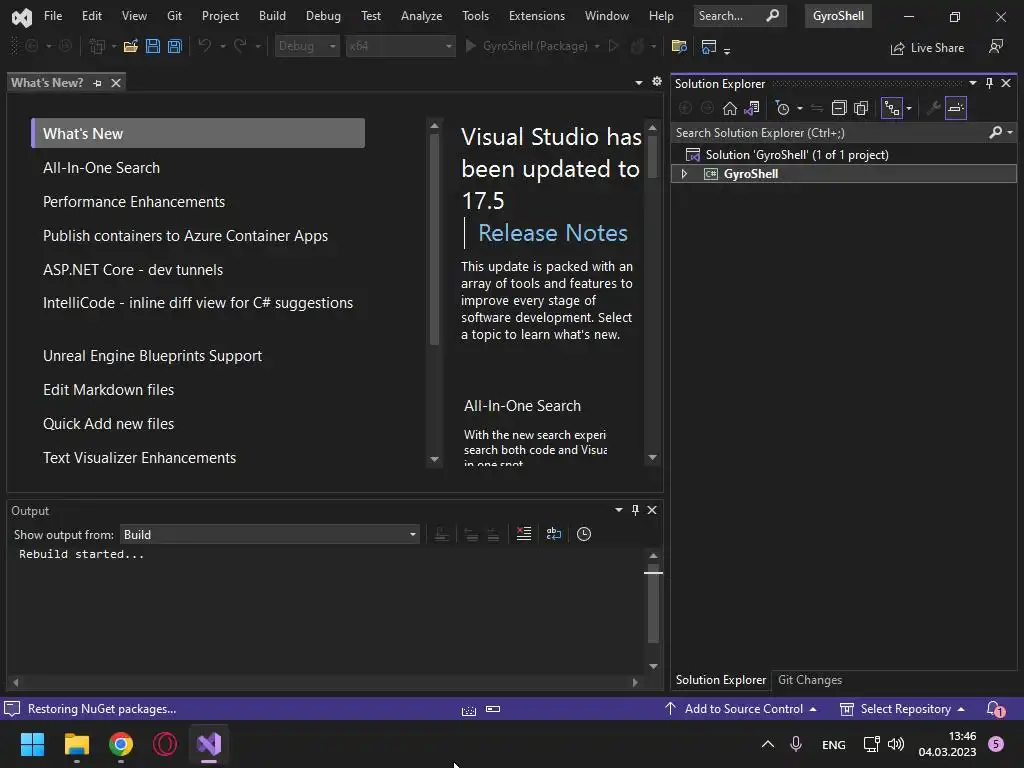Toggle Word Wrap in the Output panel
This screenshot has width=1024, height=768.
554,534
